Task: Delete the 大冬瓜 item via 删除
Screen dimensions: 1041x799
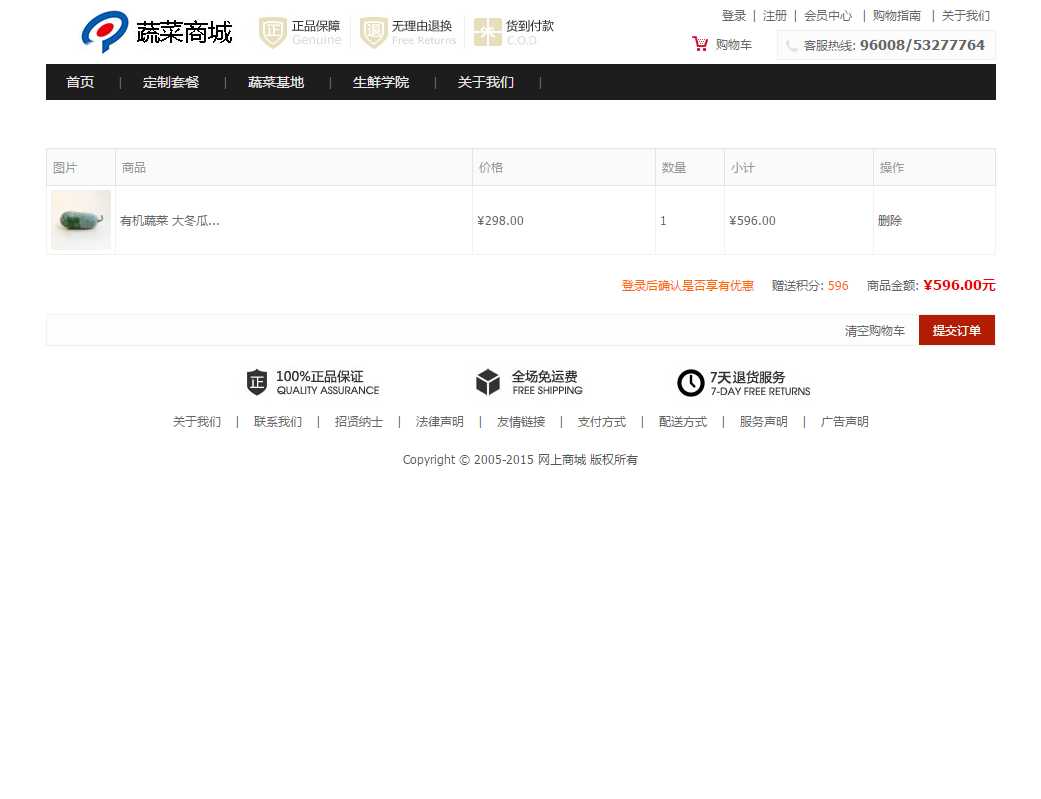Action: pyautogui.click(x=890, y=221)
